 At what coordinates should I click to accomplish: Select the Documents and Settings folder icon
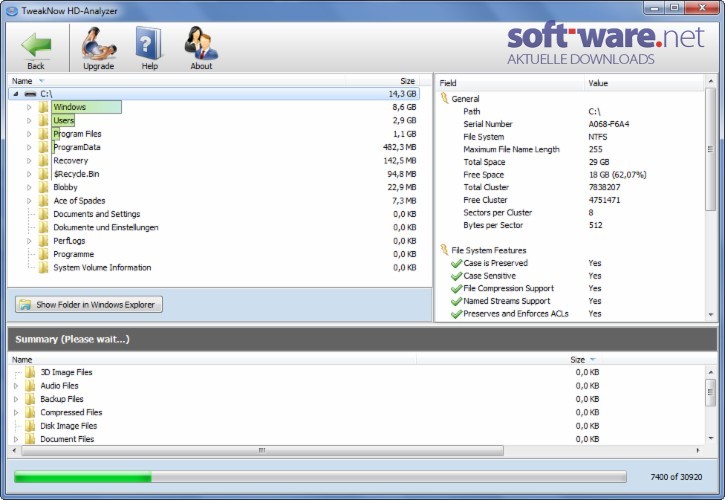[43, 214]
